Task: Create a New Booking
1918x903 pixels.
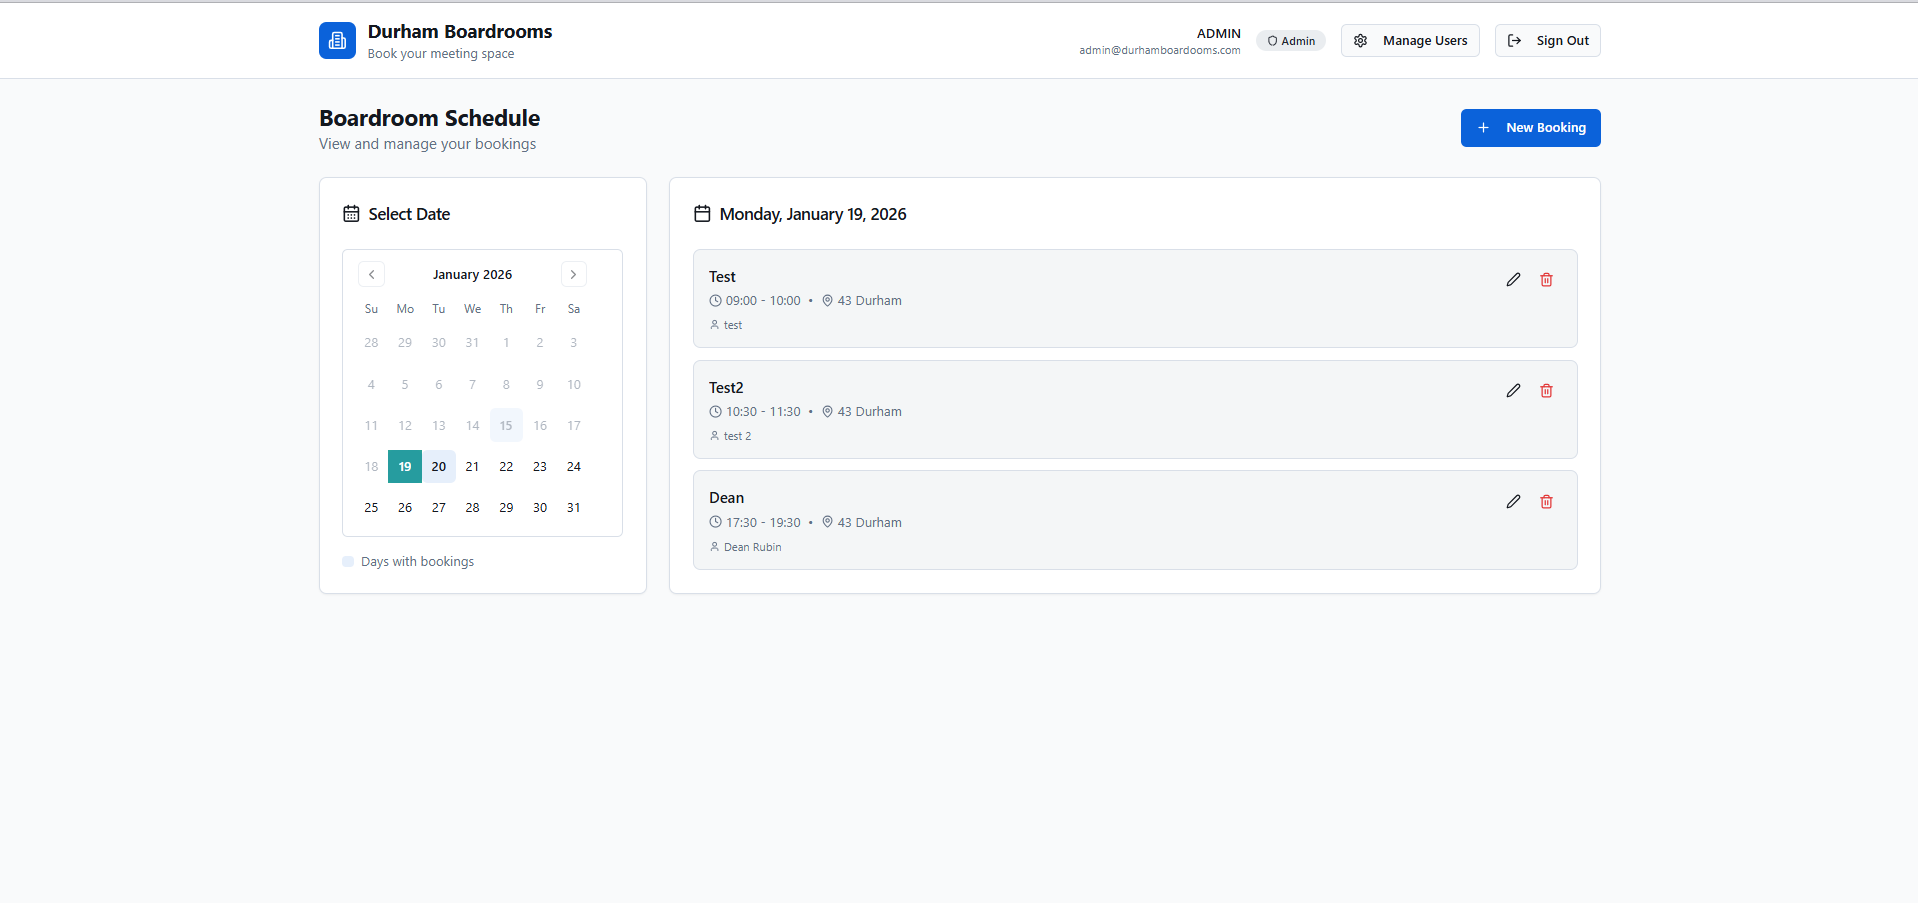Action: pyautogui.click(x=1530, y=128)
